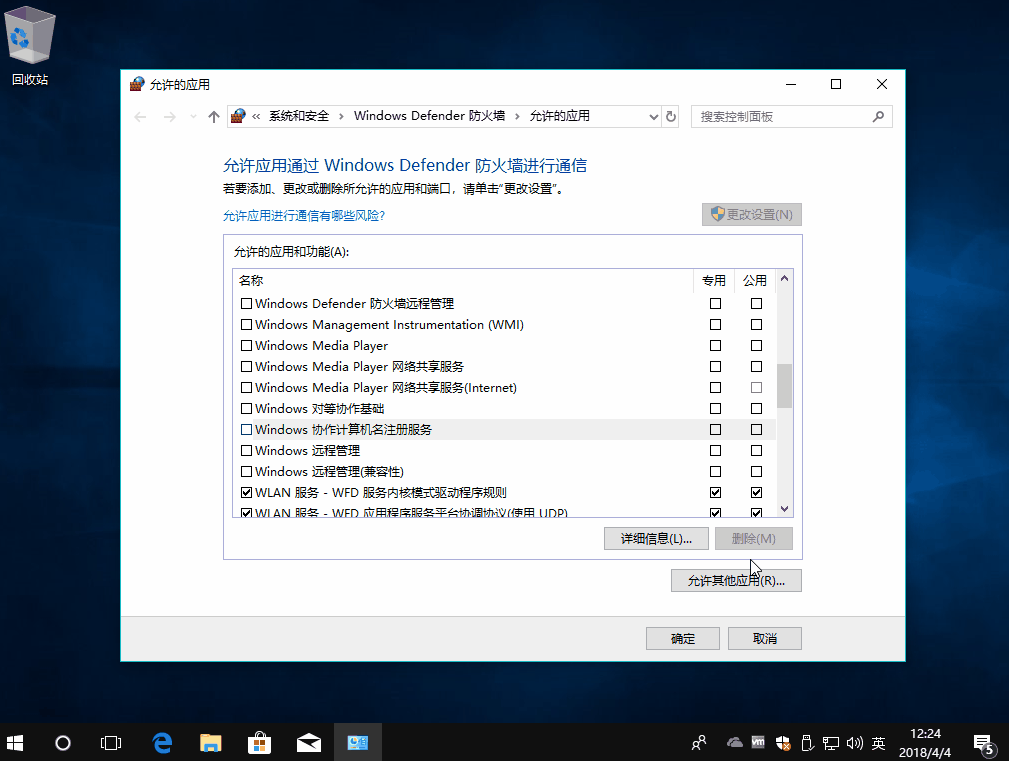Open Windows Defender tray icon
This screenshot has height=761, width=1009.
click(782, 743)
